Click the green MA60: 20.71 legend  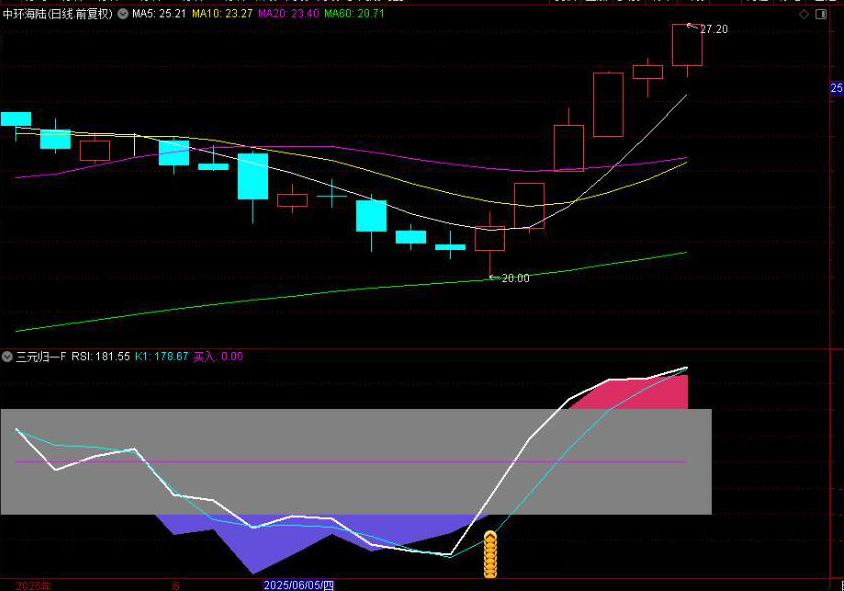coord(355,15)
